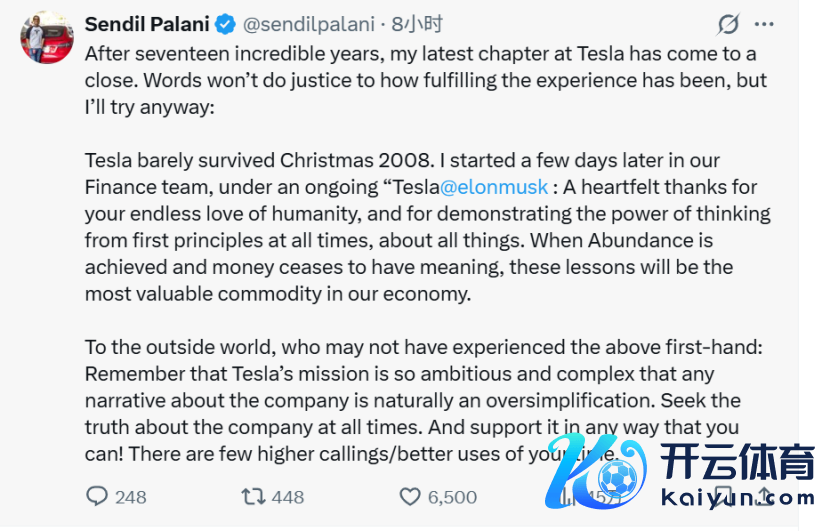Click the reply speech bubble icon
Image resolution: width=830 pixels, height=531 pixels.
click(x=97, y=496)
